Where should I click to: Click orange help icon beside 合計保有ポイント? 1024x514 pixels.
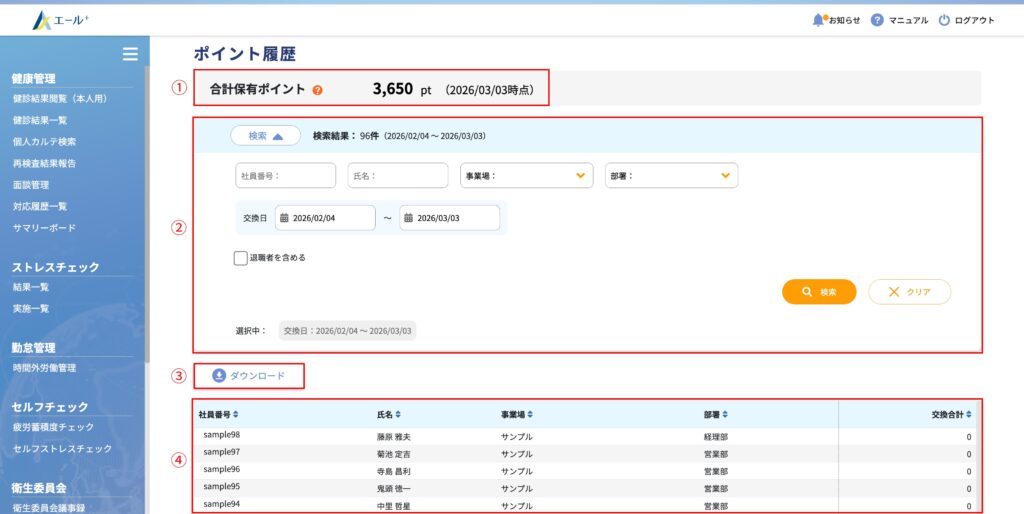point(317,90)
